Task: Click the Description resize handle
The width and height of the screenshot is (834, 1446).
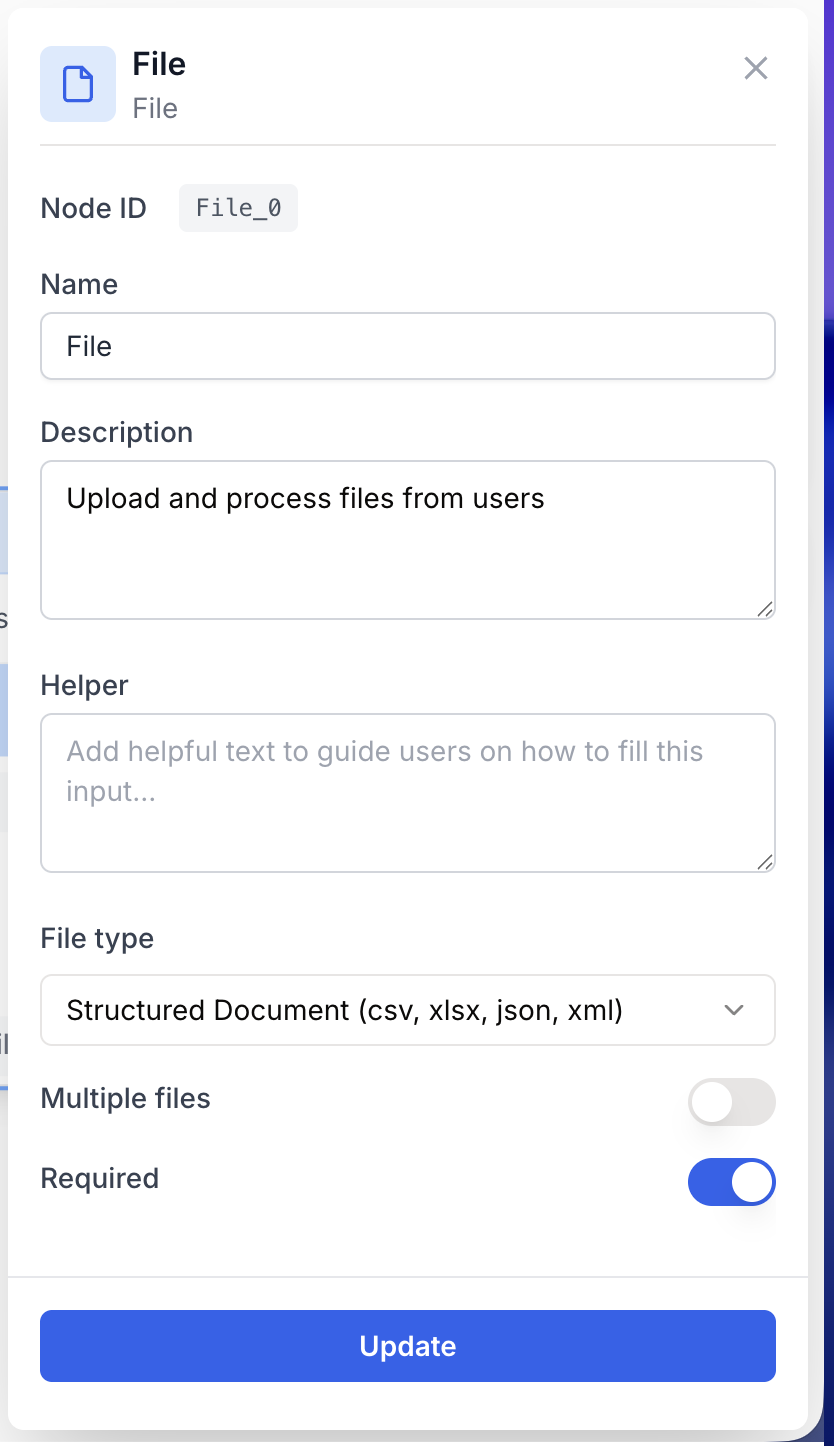Action: pyautogui.click(x=765, y=609)
